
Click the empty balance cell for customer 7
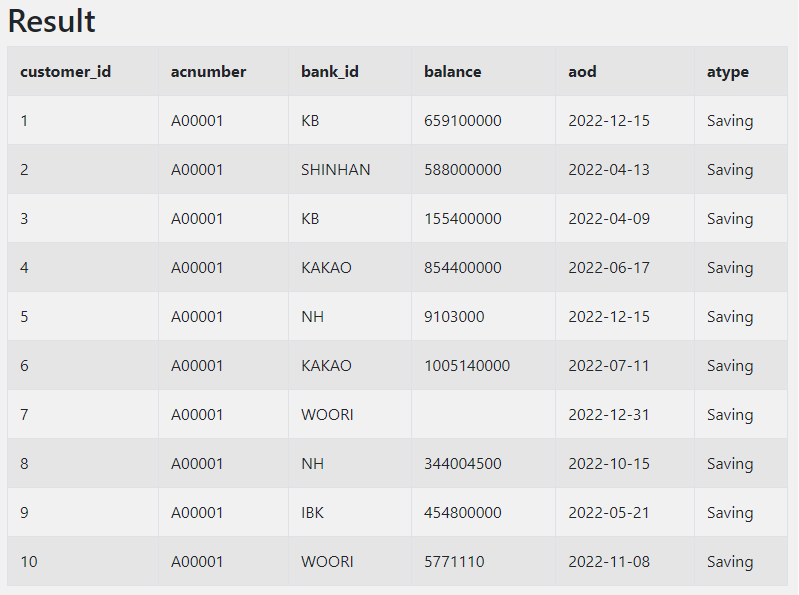point(483,415)
